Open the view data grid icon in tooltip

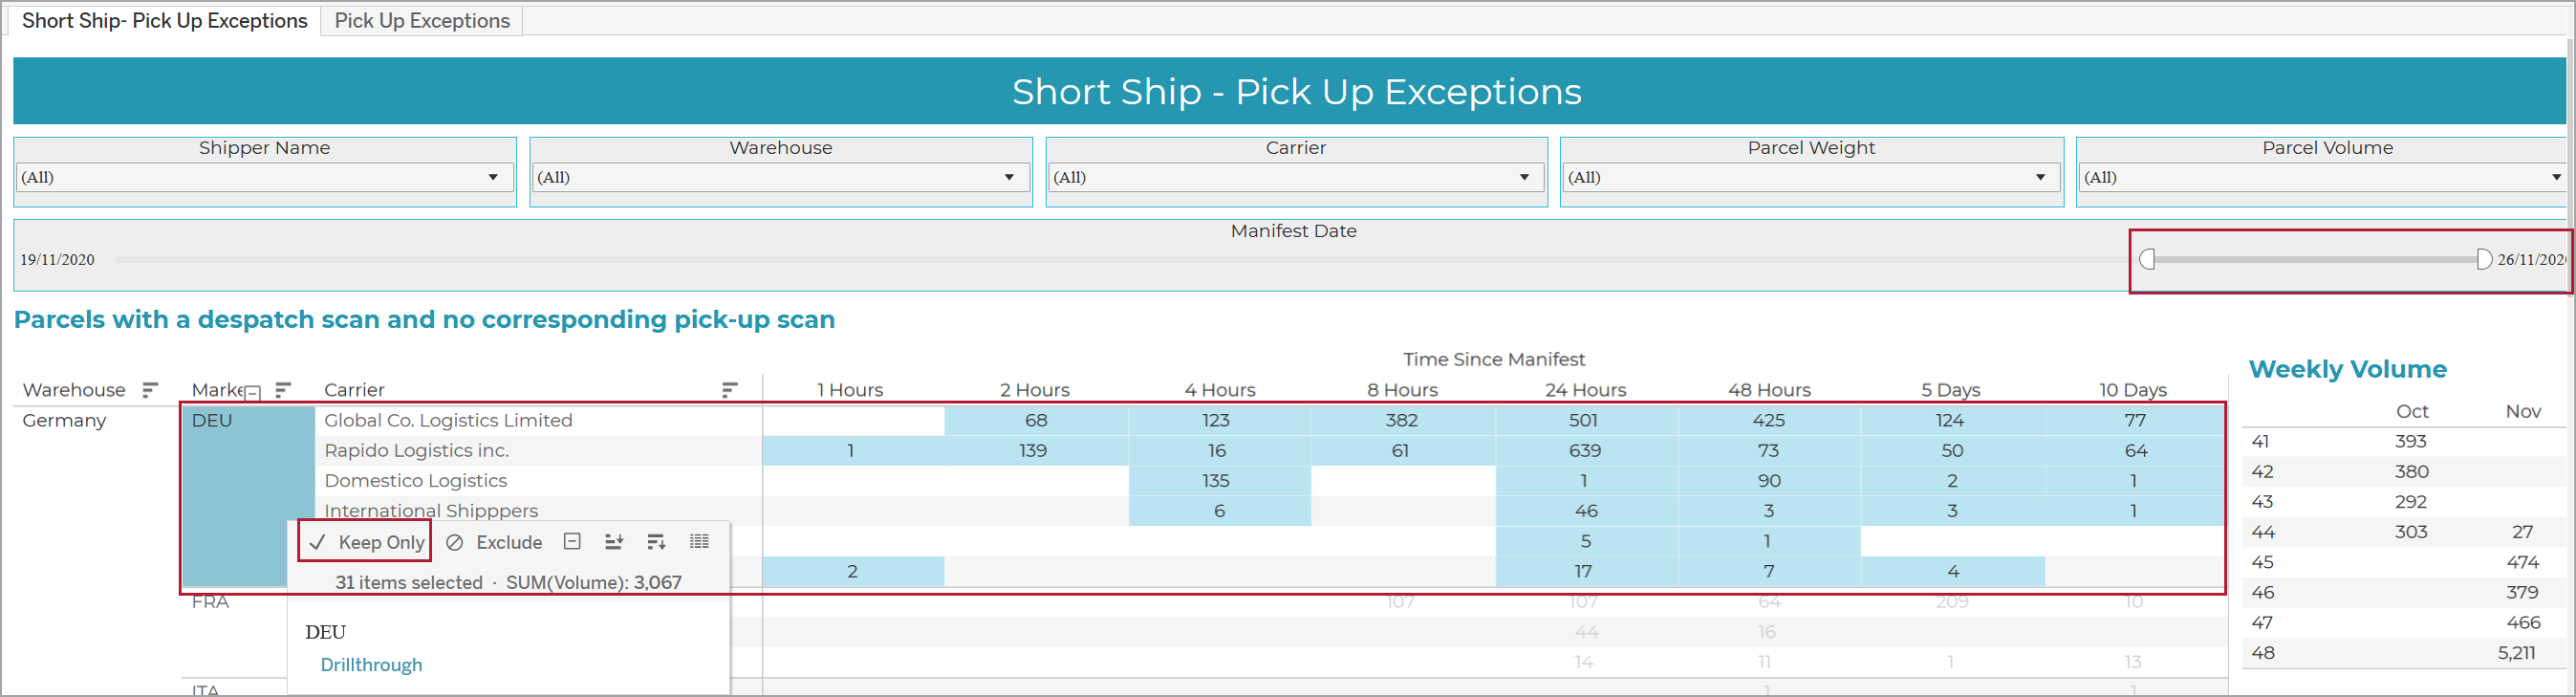(699, 541)
